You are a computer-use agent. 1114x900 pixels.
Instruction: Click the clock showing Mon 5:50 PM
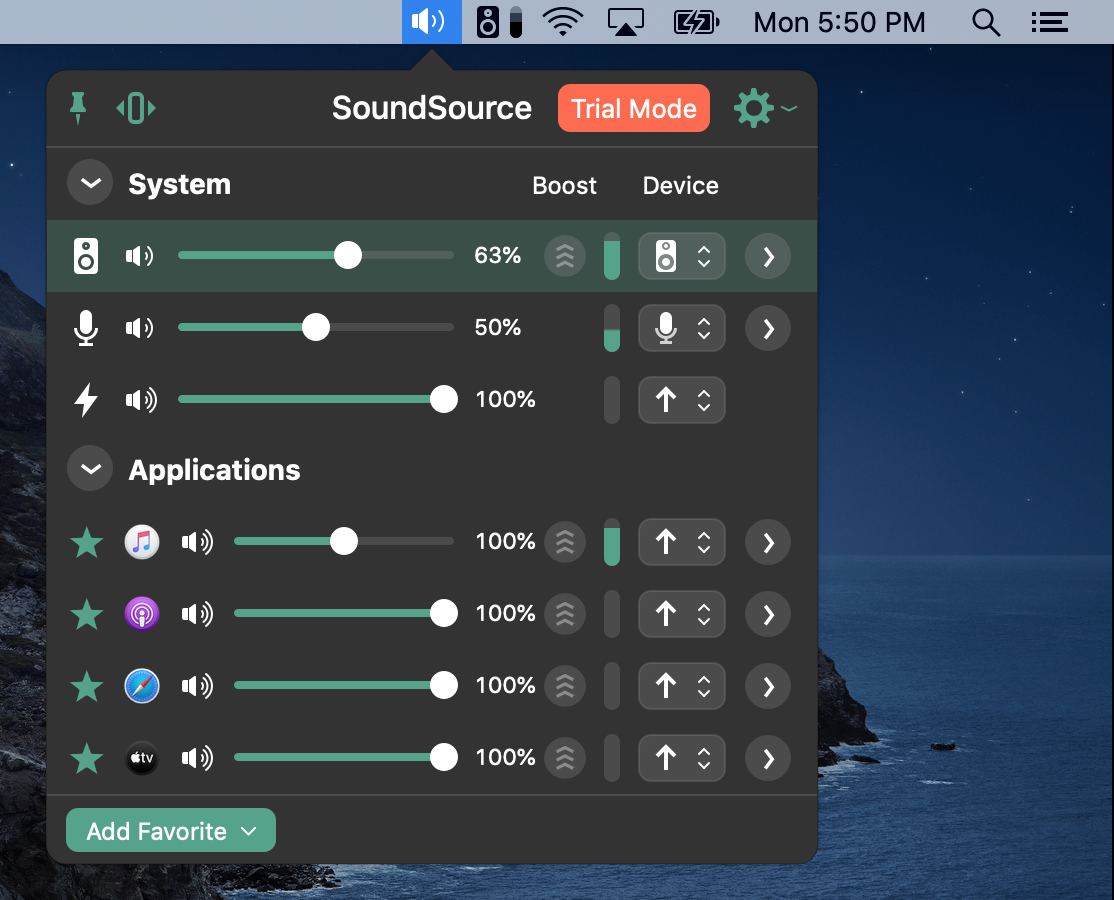click(x=839, y=22)
